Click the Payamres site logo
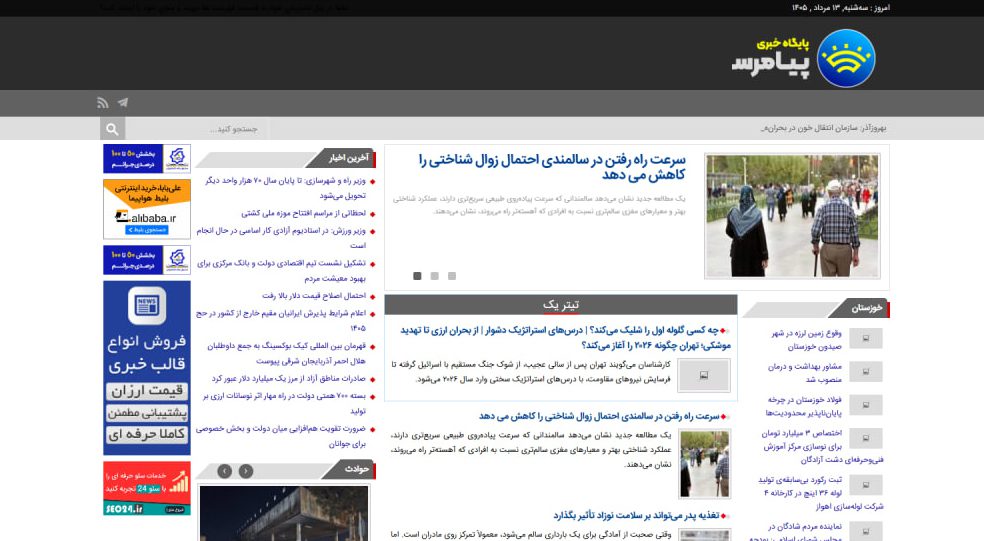984x541 pixels. [803, 58]
